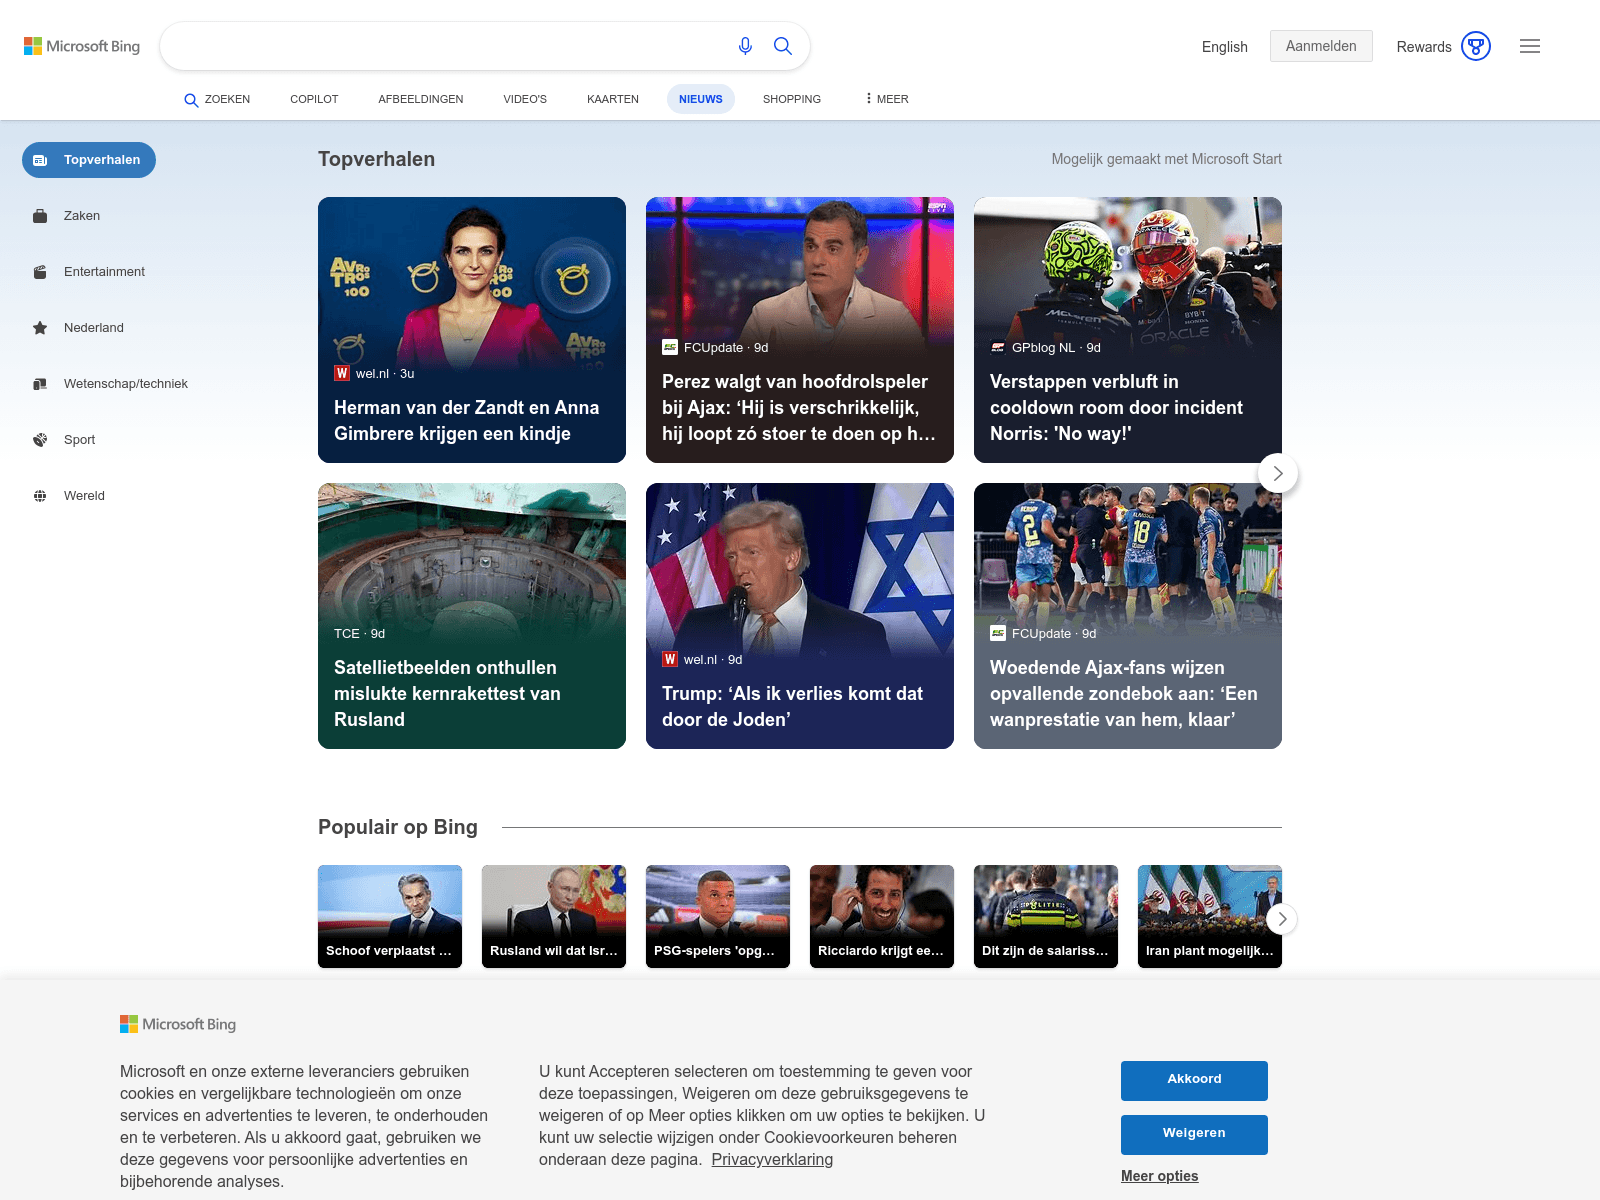Open 'Rusland wil dat Isr…' popular card
The height and width of the screenshot is (1200, 1600).
(554, 916)
